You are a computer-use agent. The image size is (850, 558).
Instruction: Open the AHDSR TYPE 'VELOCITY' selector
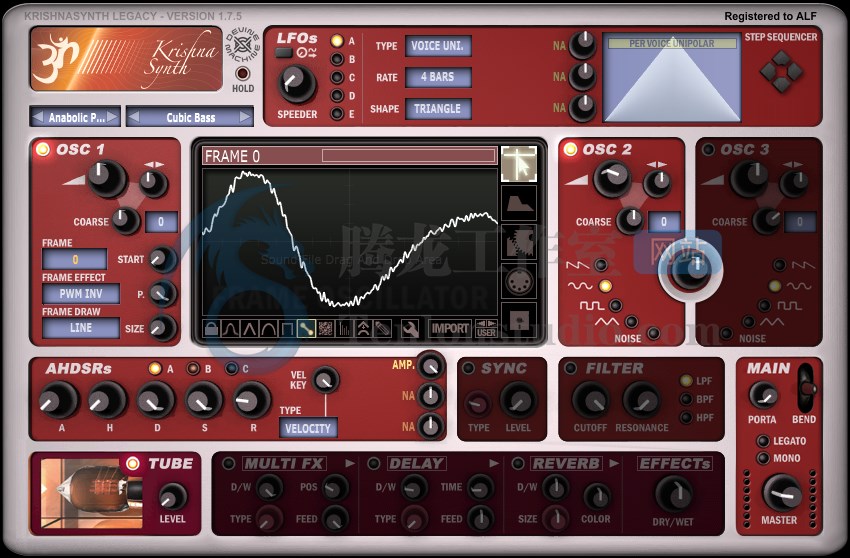[308, 428]
